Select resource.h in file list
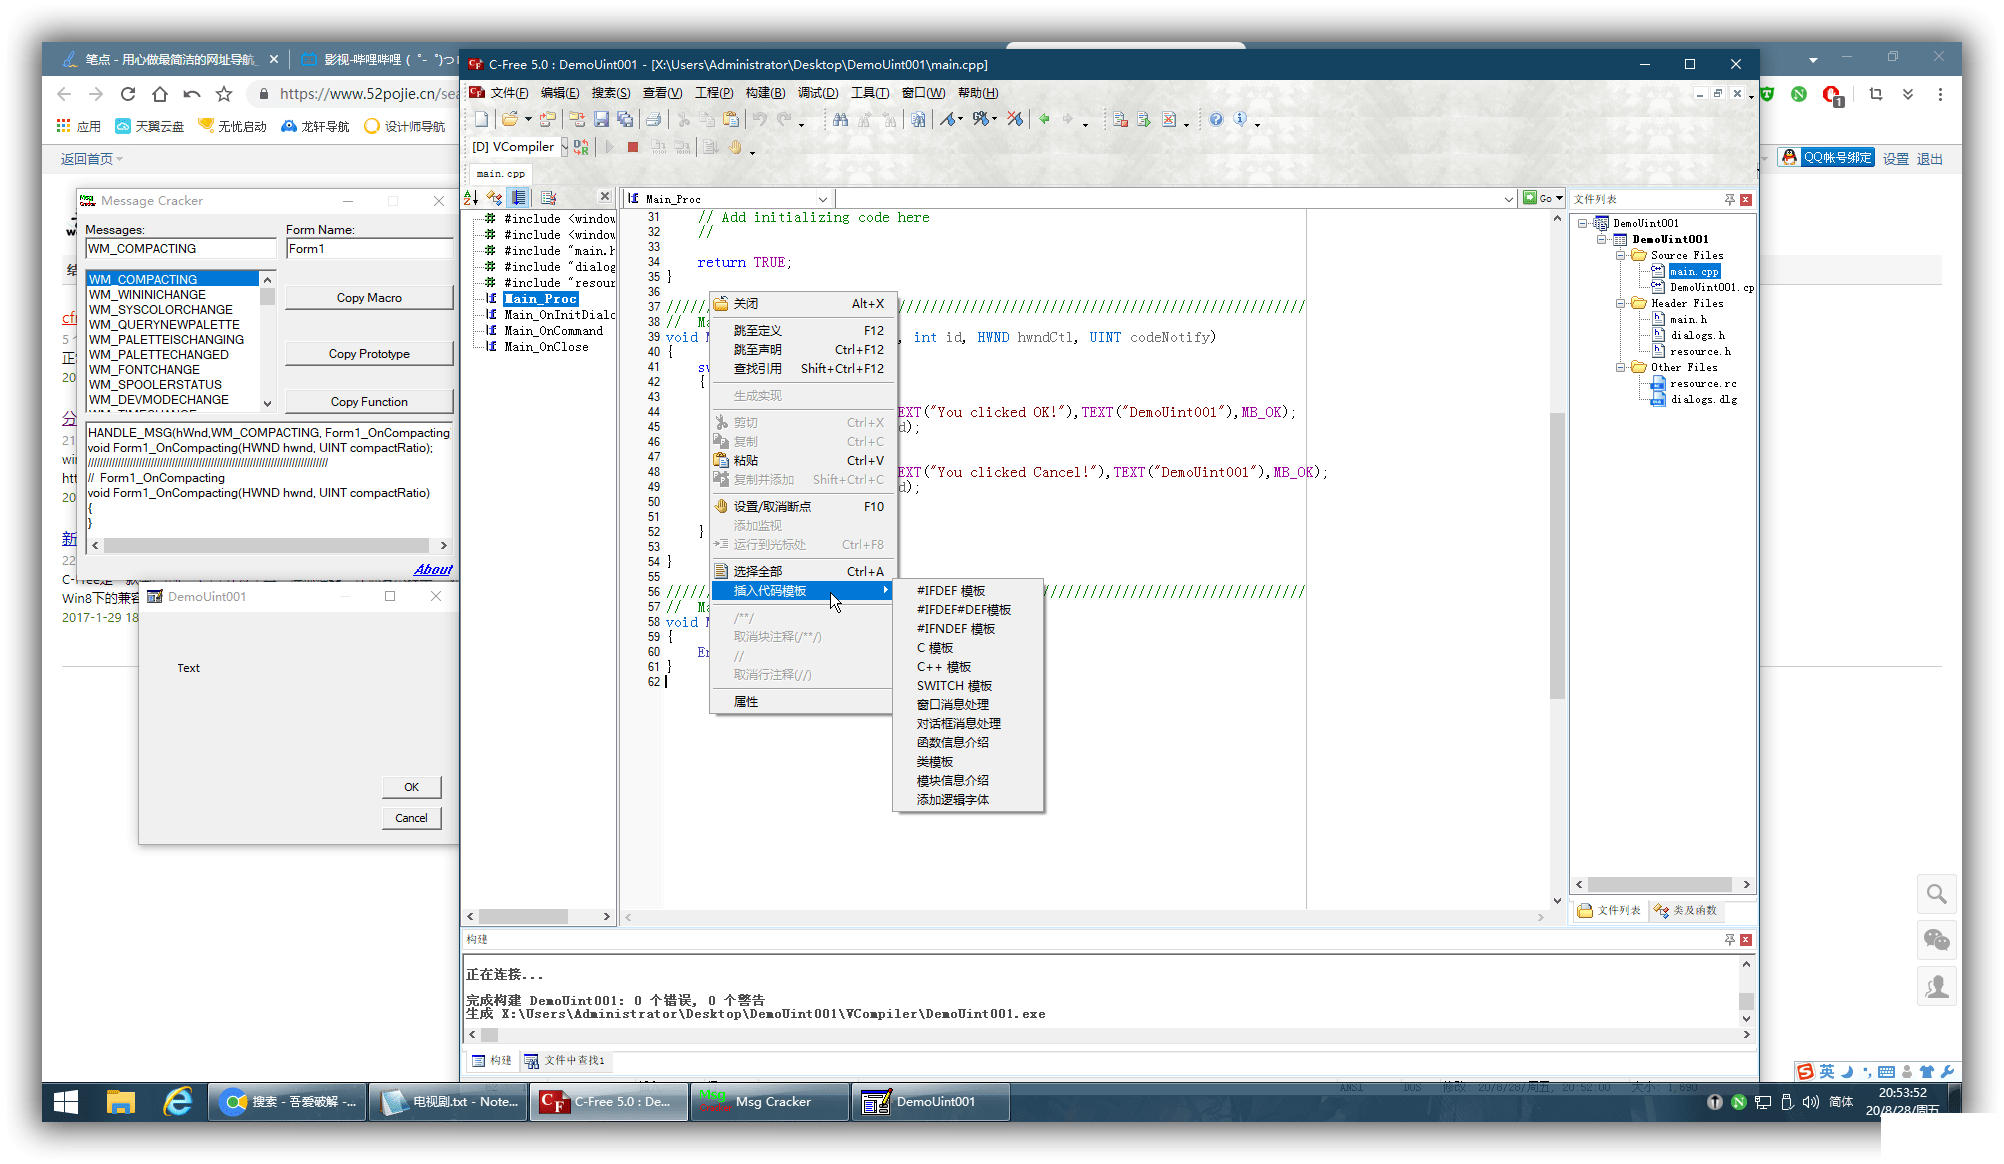The height and width of the screenshot is (1164, 2004). [1699, 352]
